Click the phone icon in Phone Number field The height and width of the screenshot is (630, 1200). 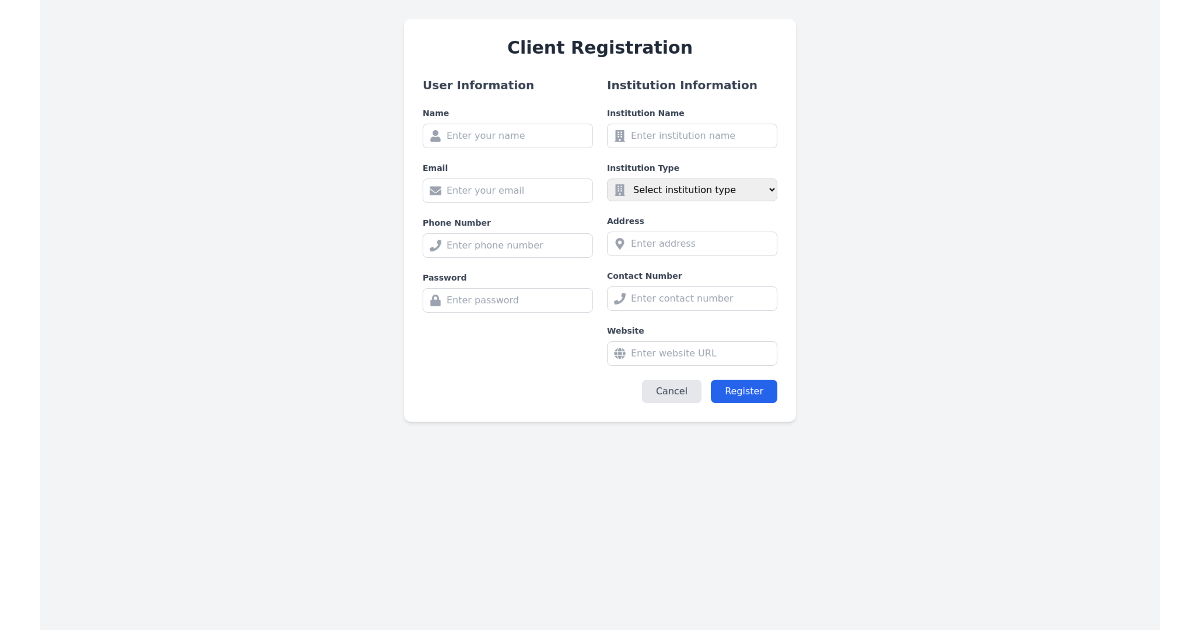click(x=435, y=245)
